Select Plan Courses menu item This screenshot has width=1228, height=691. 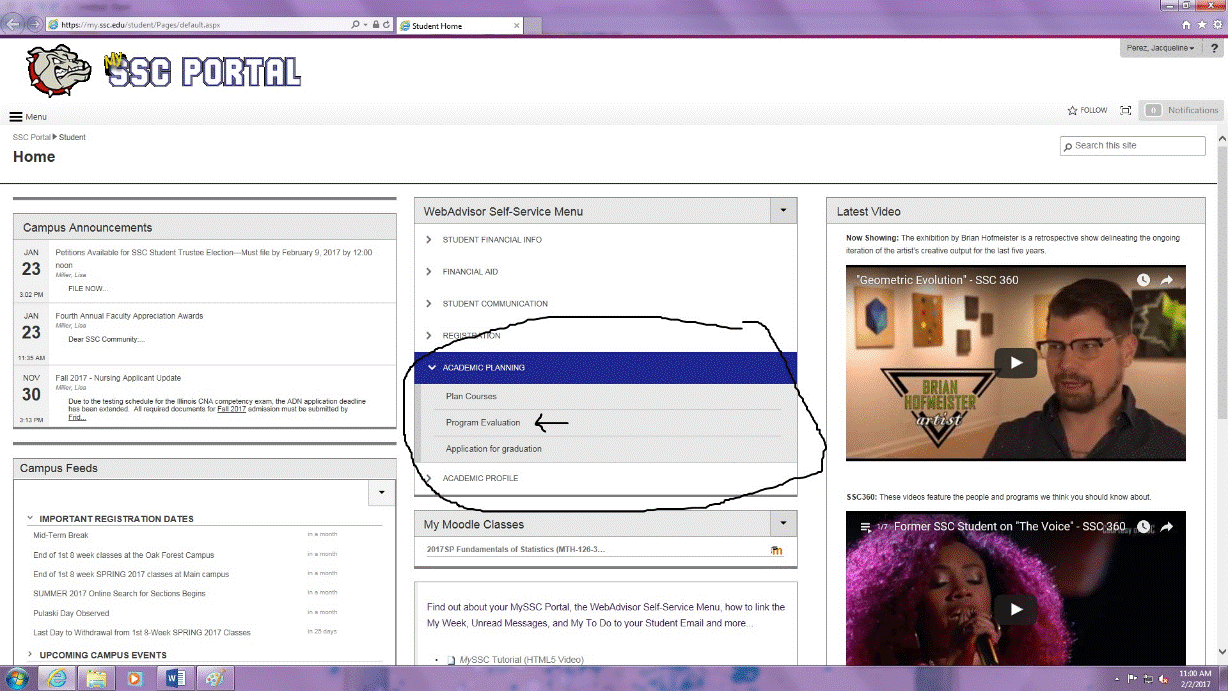coord(471,397)
